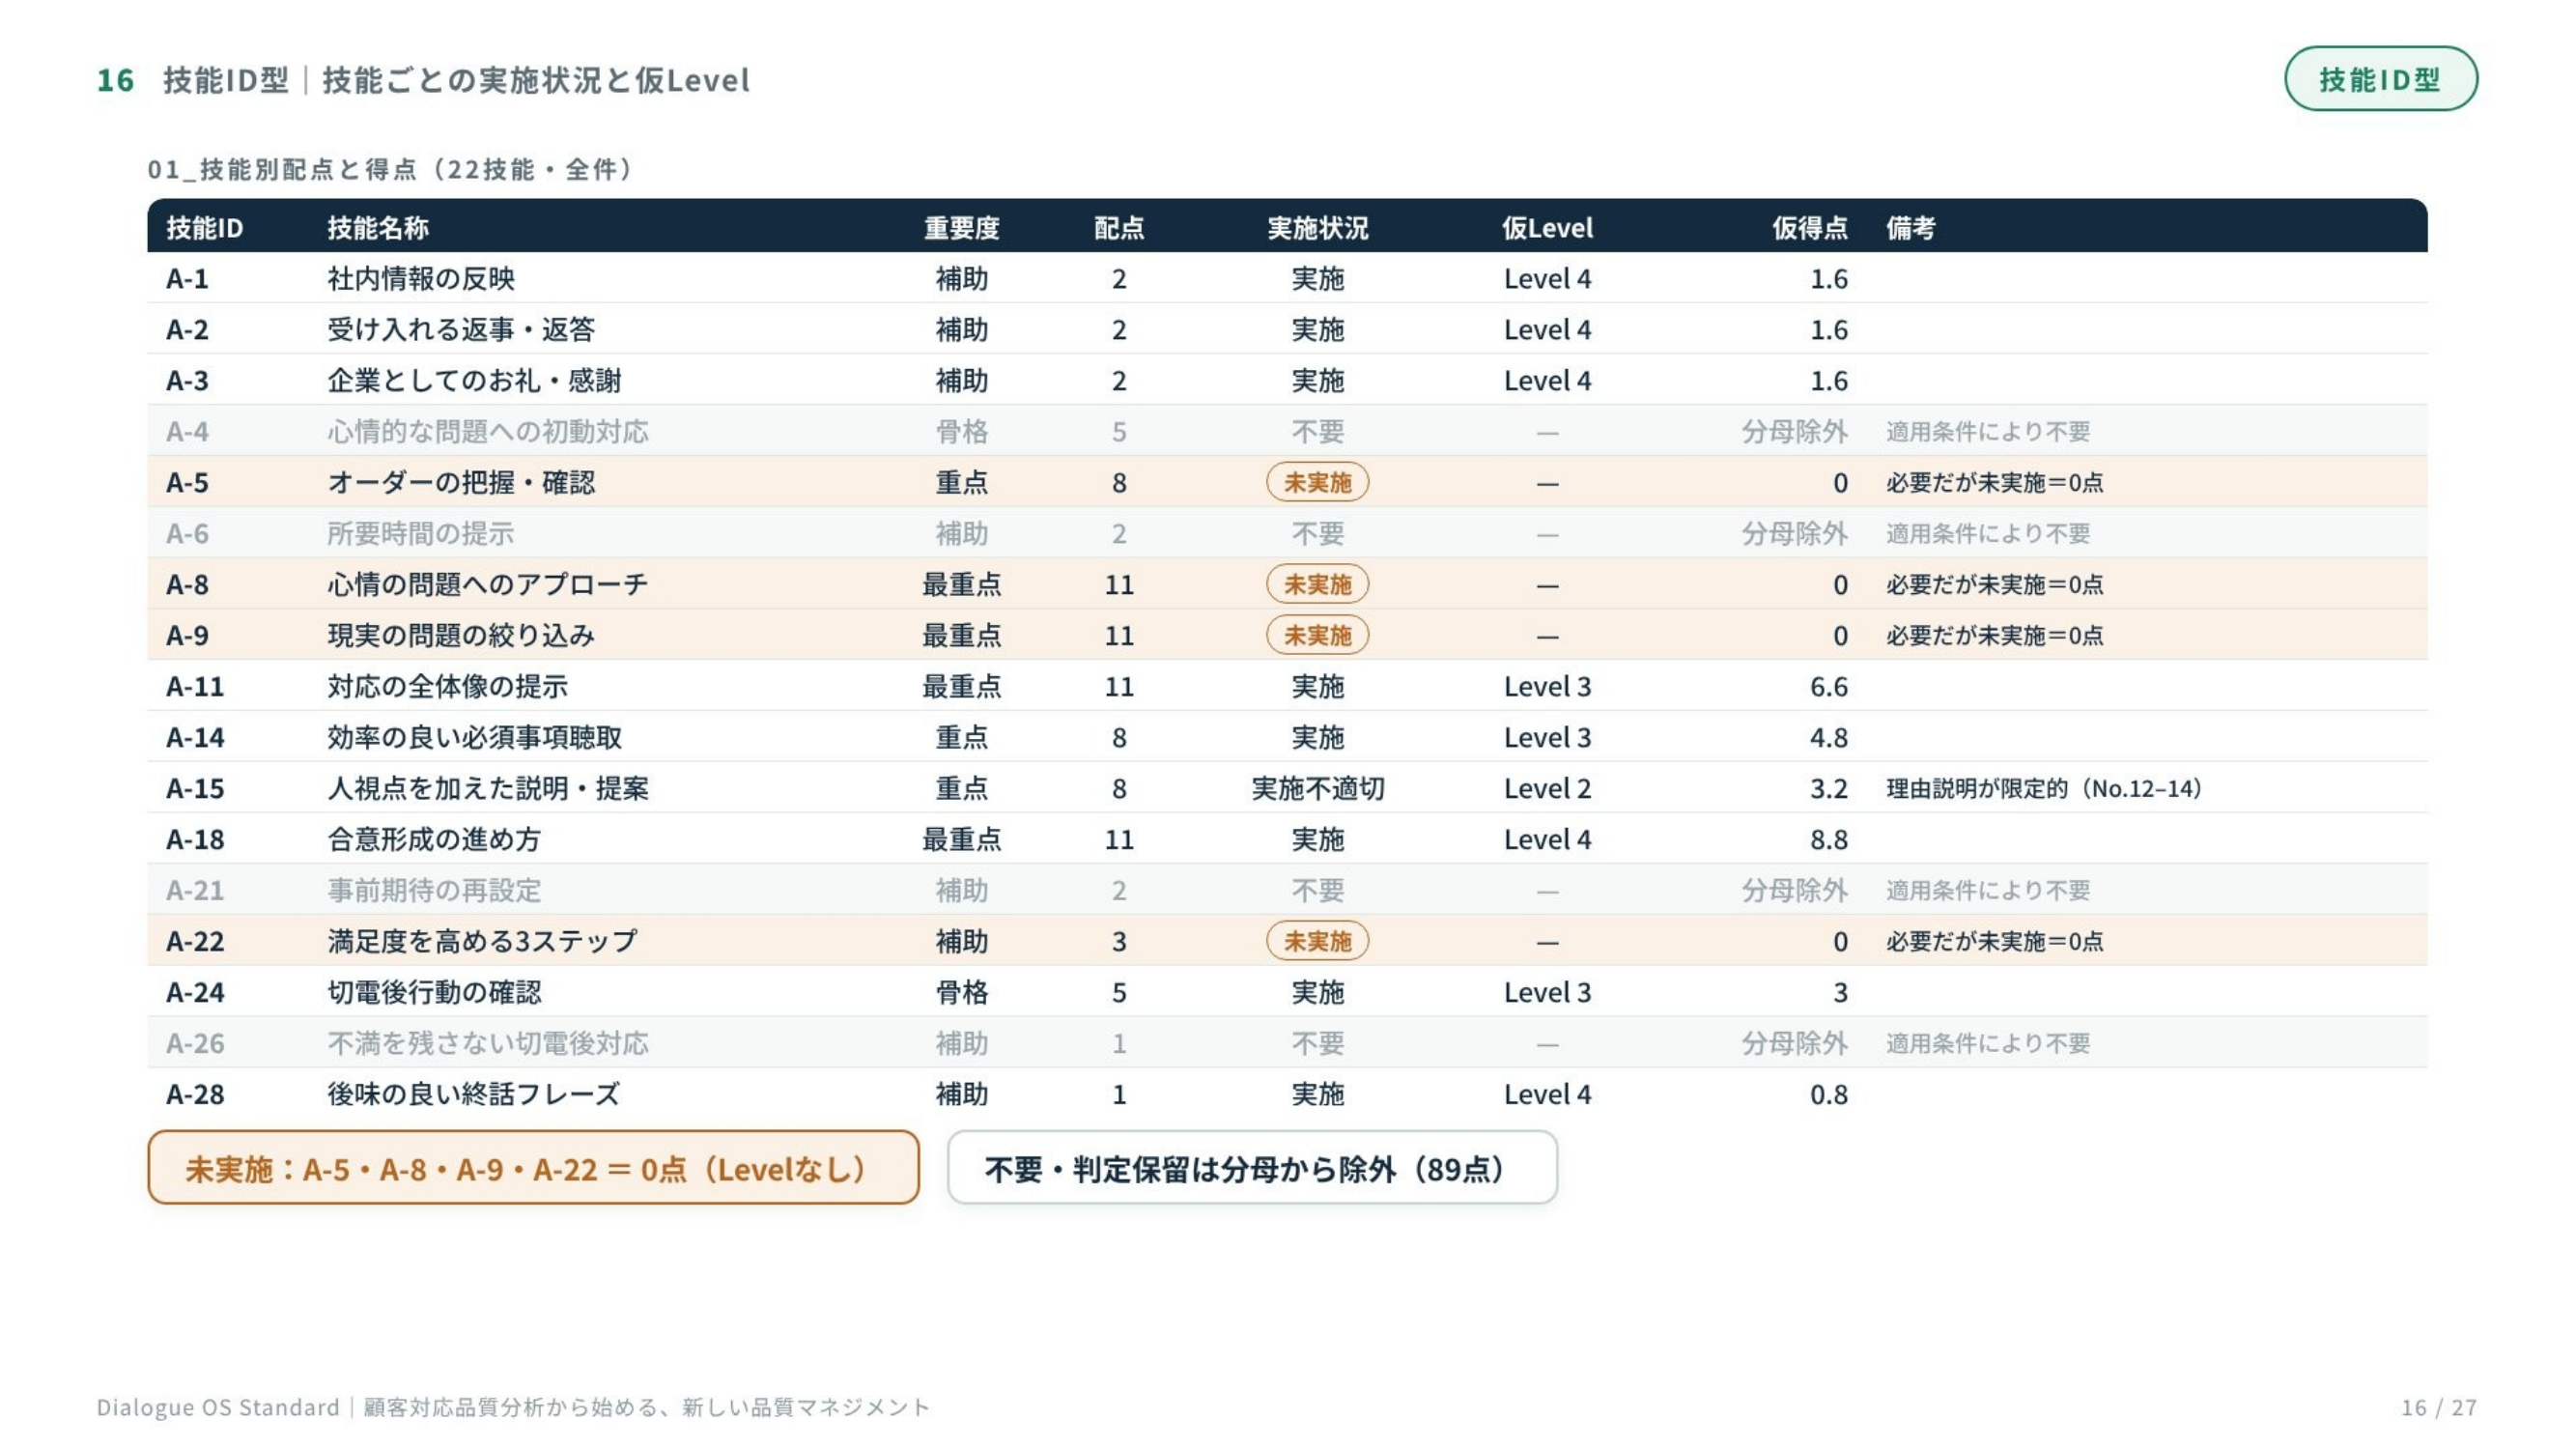Click skill name 受け入れる返事・返答

click(461, 330)
